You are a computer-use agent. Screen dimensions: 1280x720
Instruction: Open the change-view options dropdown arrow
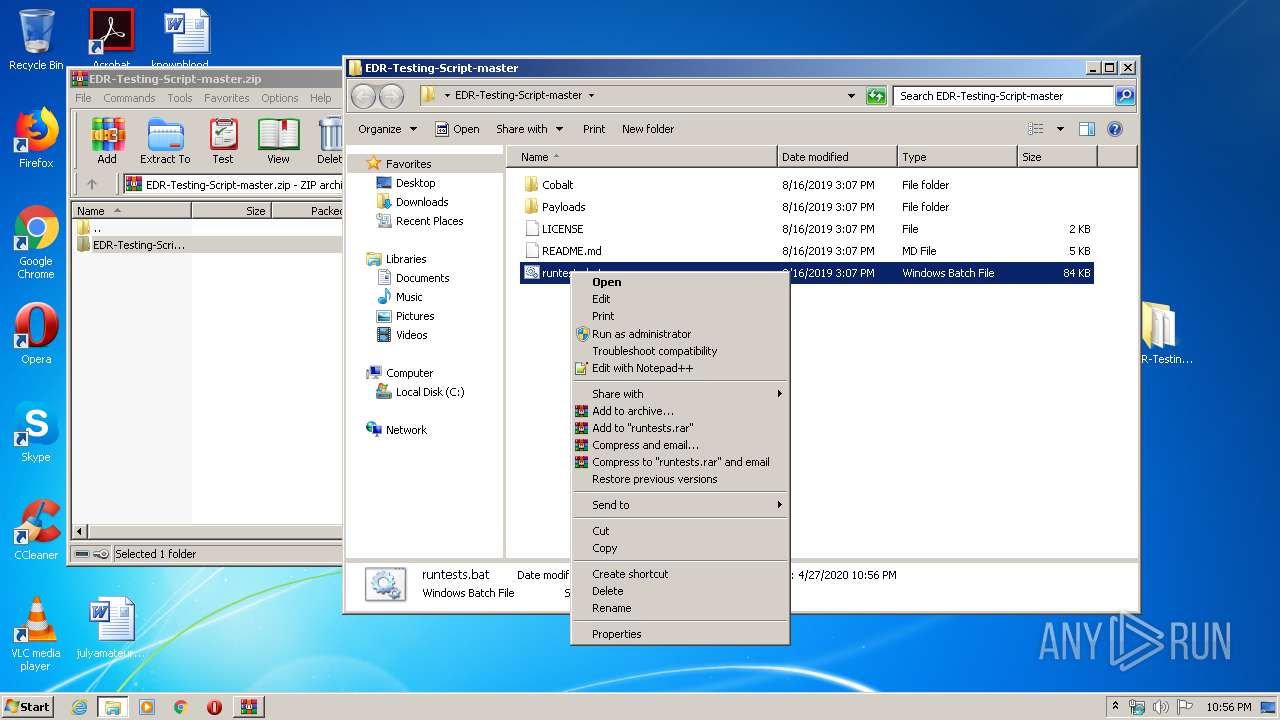coord(1060,129)
